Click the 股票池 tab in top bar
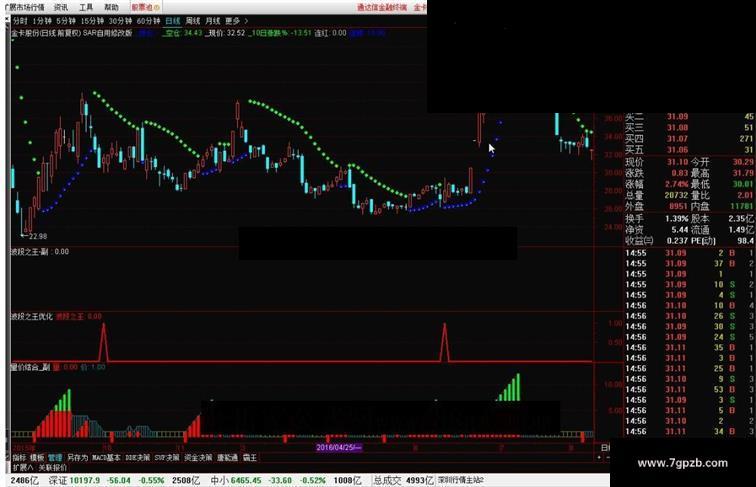756x487 pixels. [145, 7]
